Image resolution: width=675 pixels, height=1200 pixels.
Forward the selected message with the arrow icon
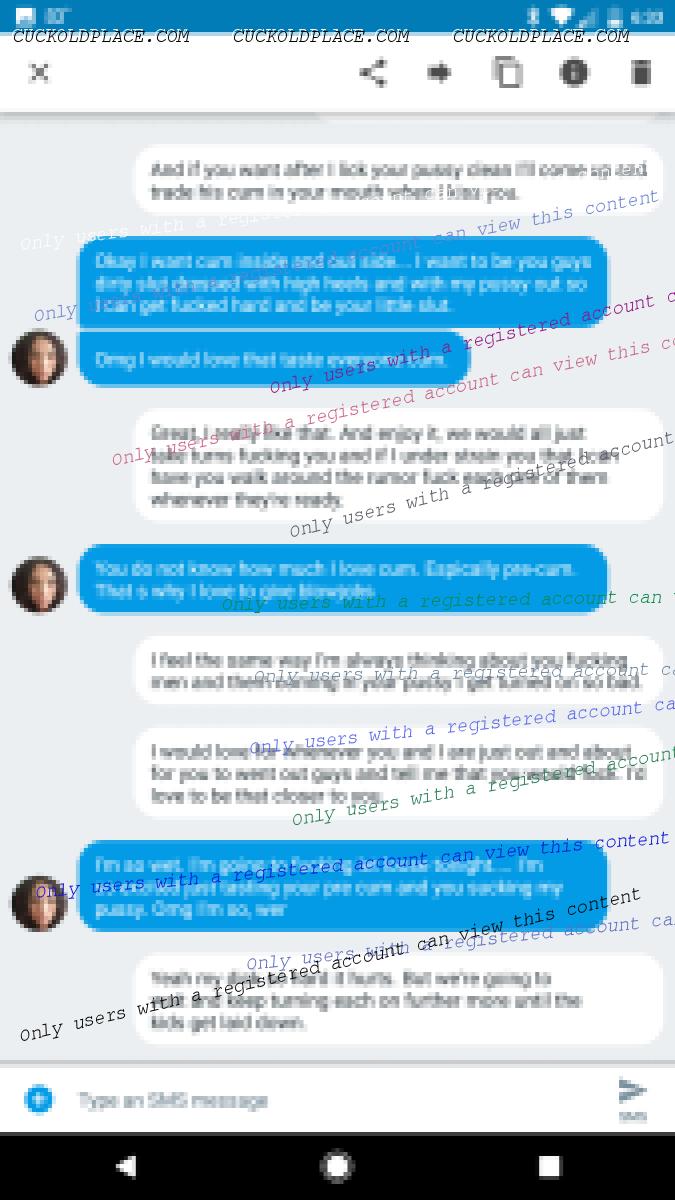pos(439,73)
